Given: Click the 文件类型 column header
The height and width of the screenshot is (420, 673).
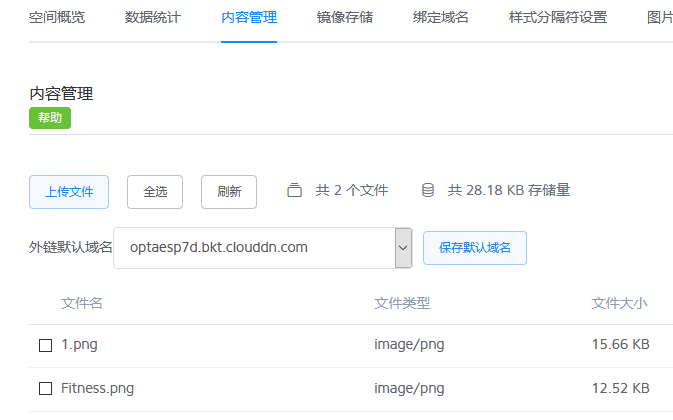Looking at the screenshot, I should coord(402,303).
